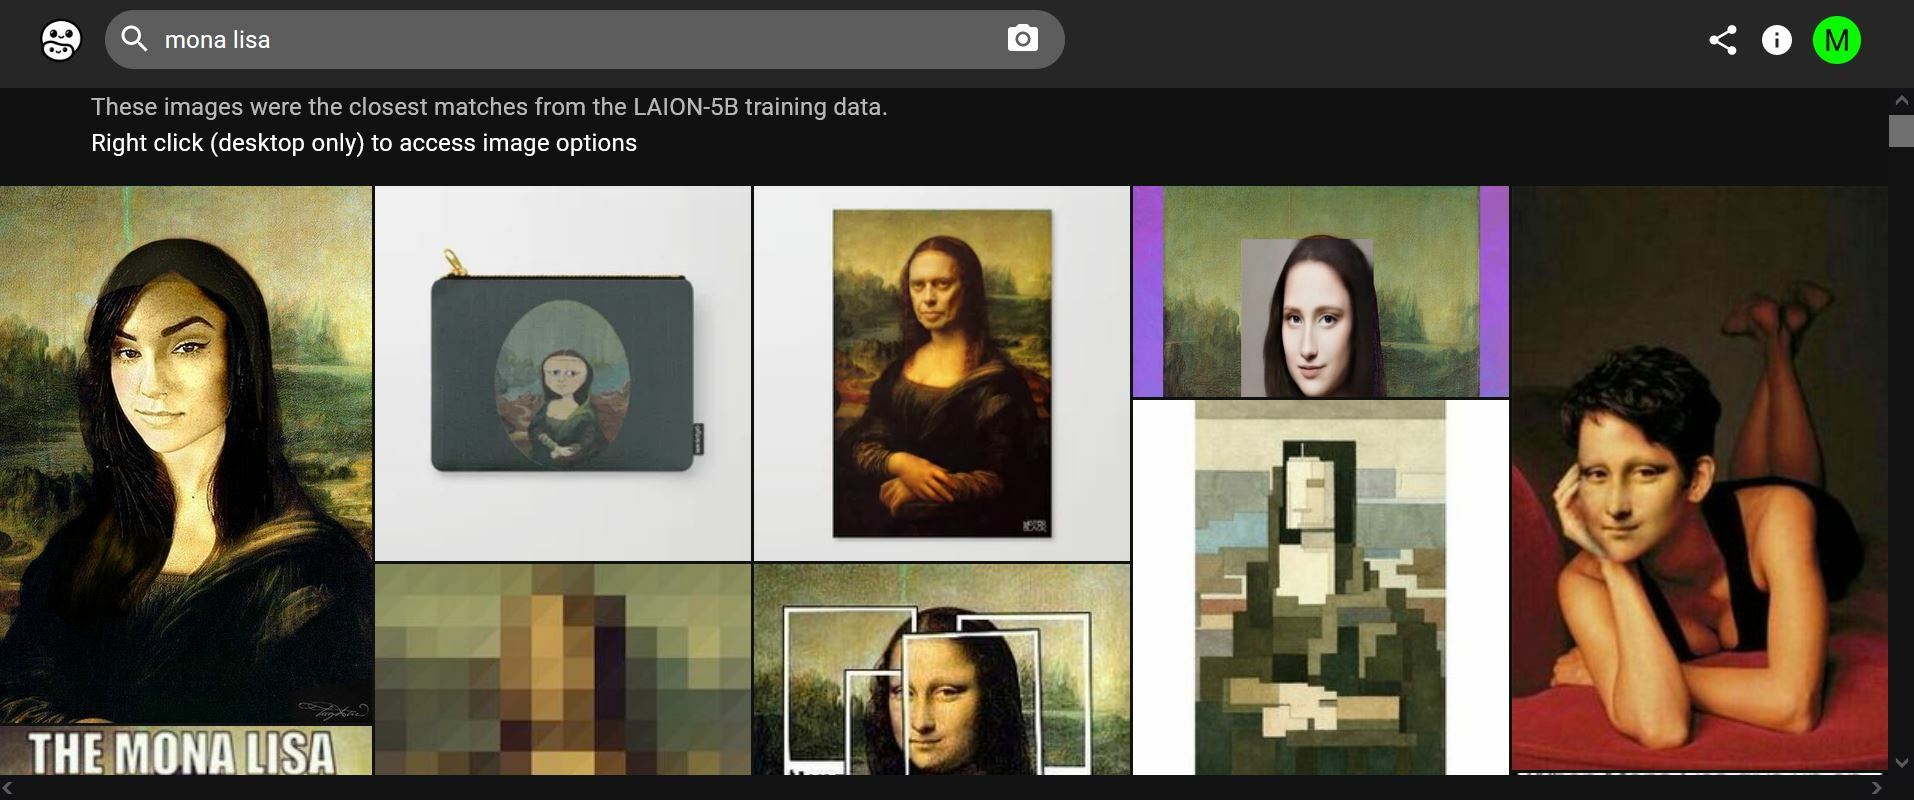Select the framed Mona Lisa poster image

pyautogui.click(x=941, y=373)
